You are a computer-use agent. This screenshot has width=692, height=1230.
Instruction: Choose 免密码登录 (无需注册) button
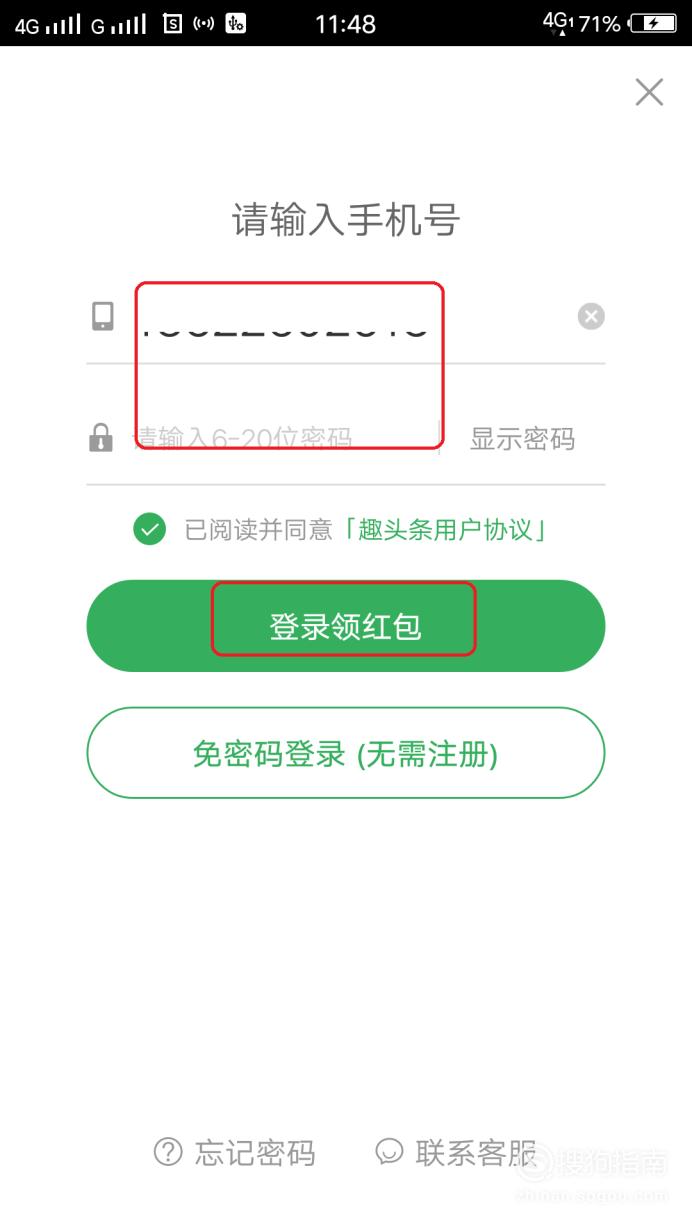pyautogui.click(x=346, y=753)
